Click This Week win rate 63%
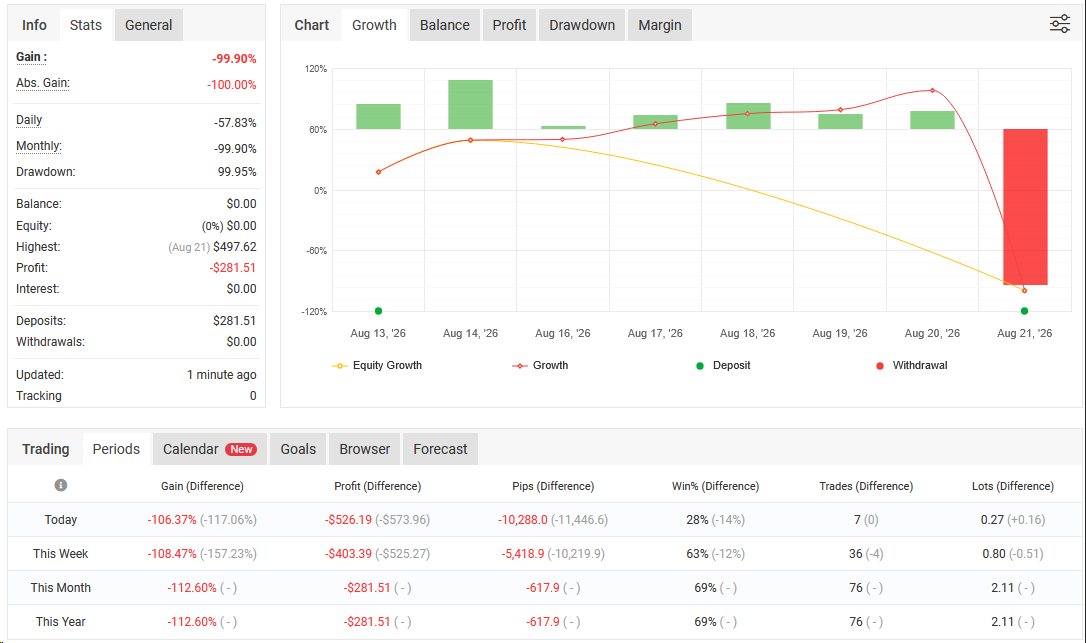1086x643 pixels. (x=697, y=554)
